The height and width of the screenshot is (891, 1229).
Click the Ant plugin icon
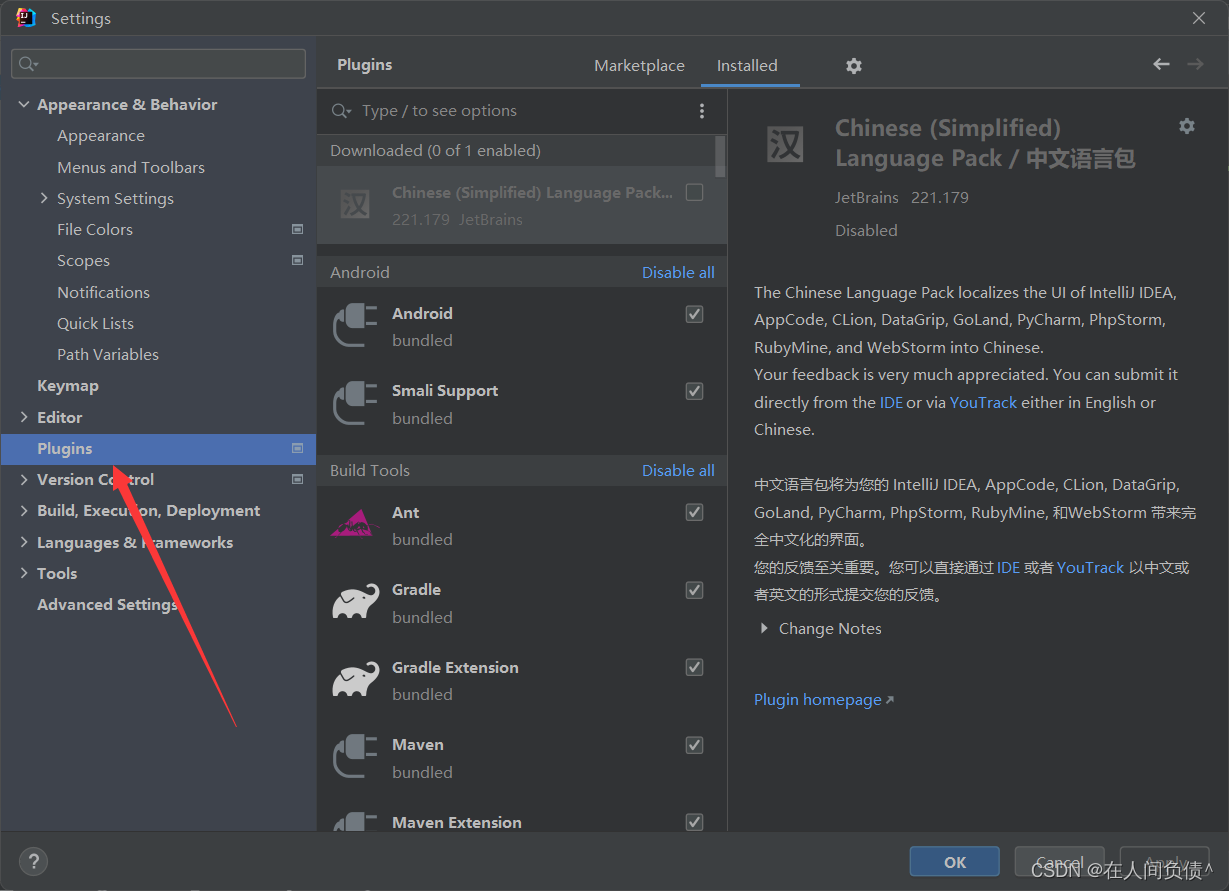(x=355, y=524)
